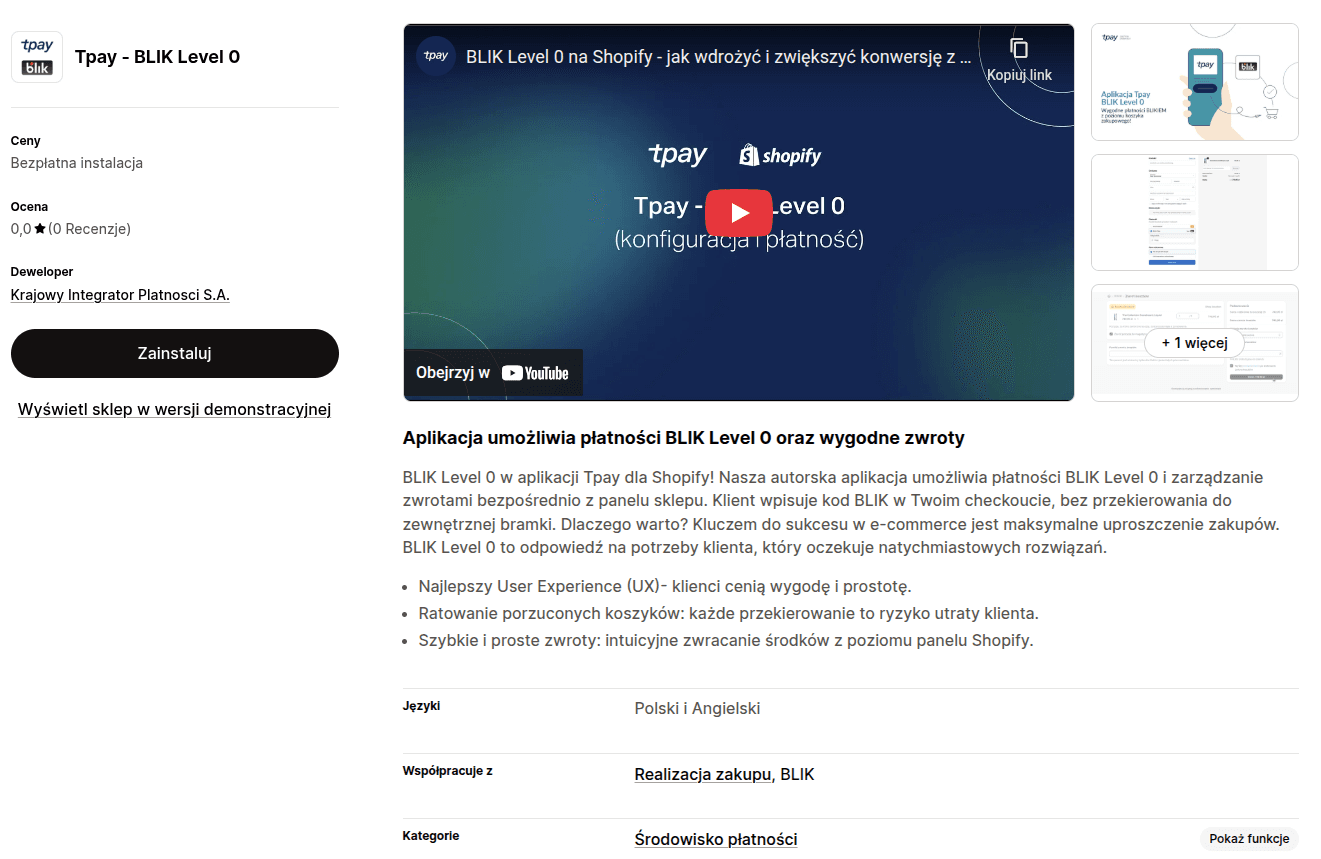The width and height of the screenshot is (1321, 859).
Task: Open developer Krajowy Integrator Platnosci S.A. link
Action: click(120, 295)
